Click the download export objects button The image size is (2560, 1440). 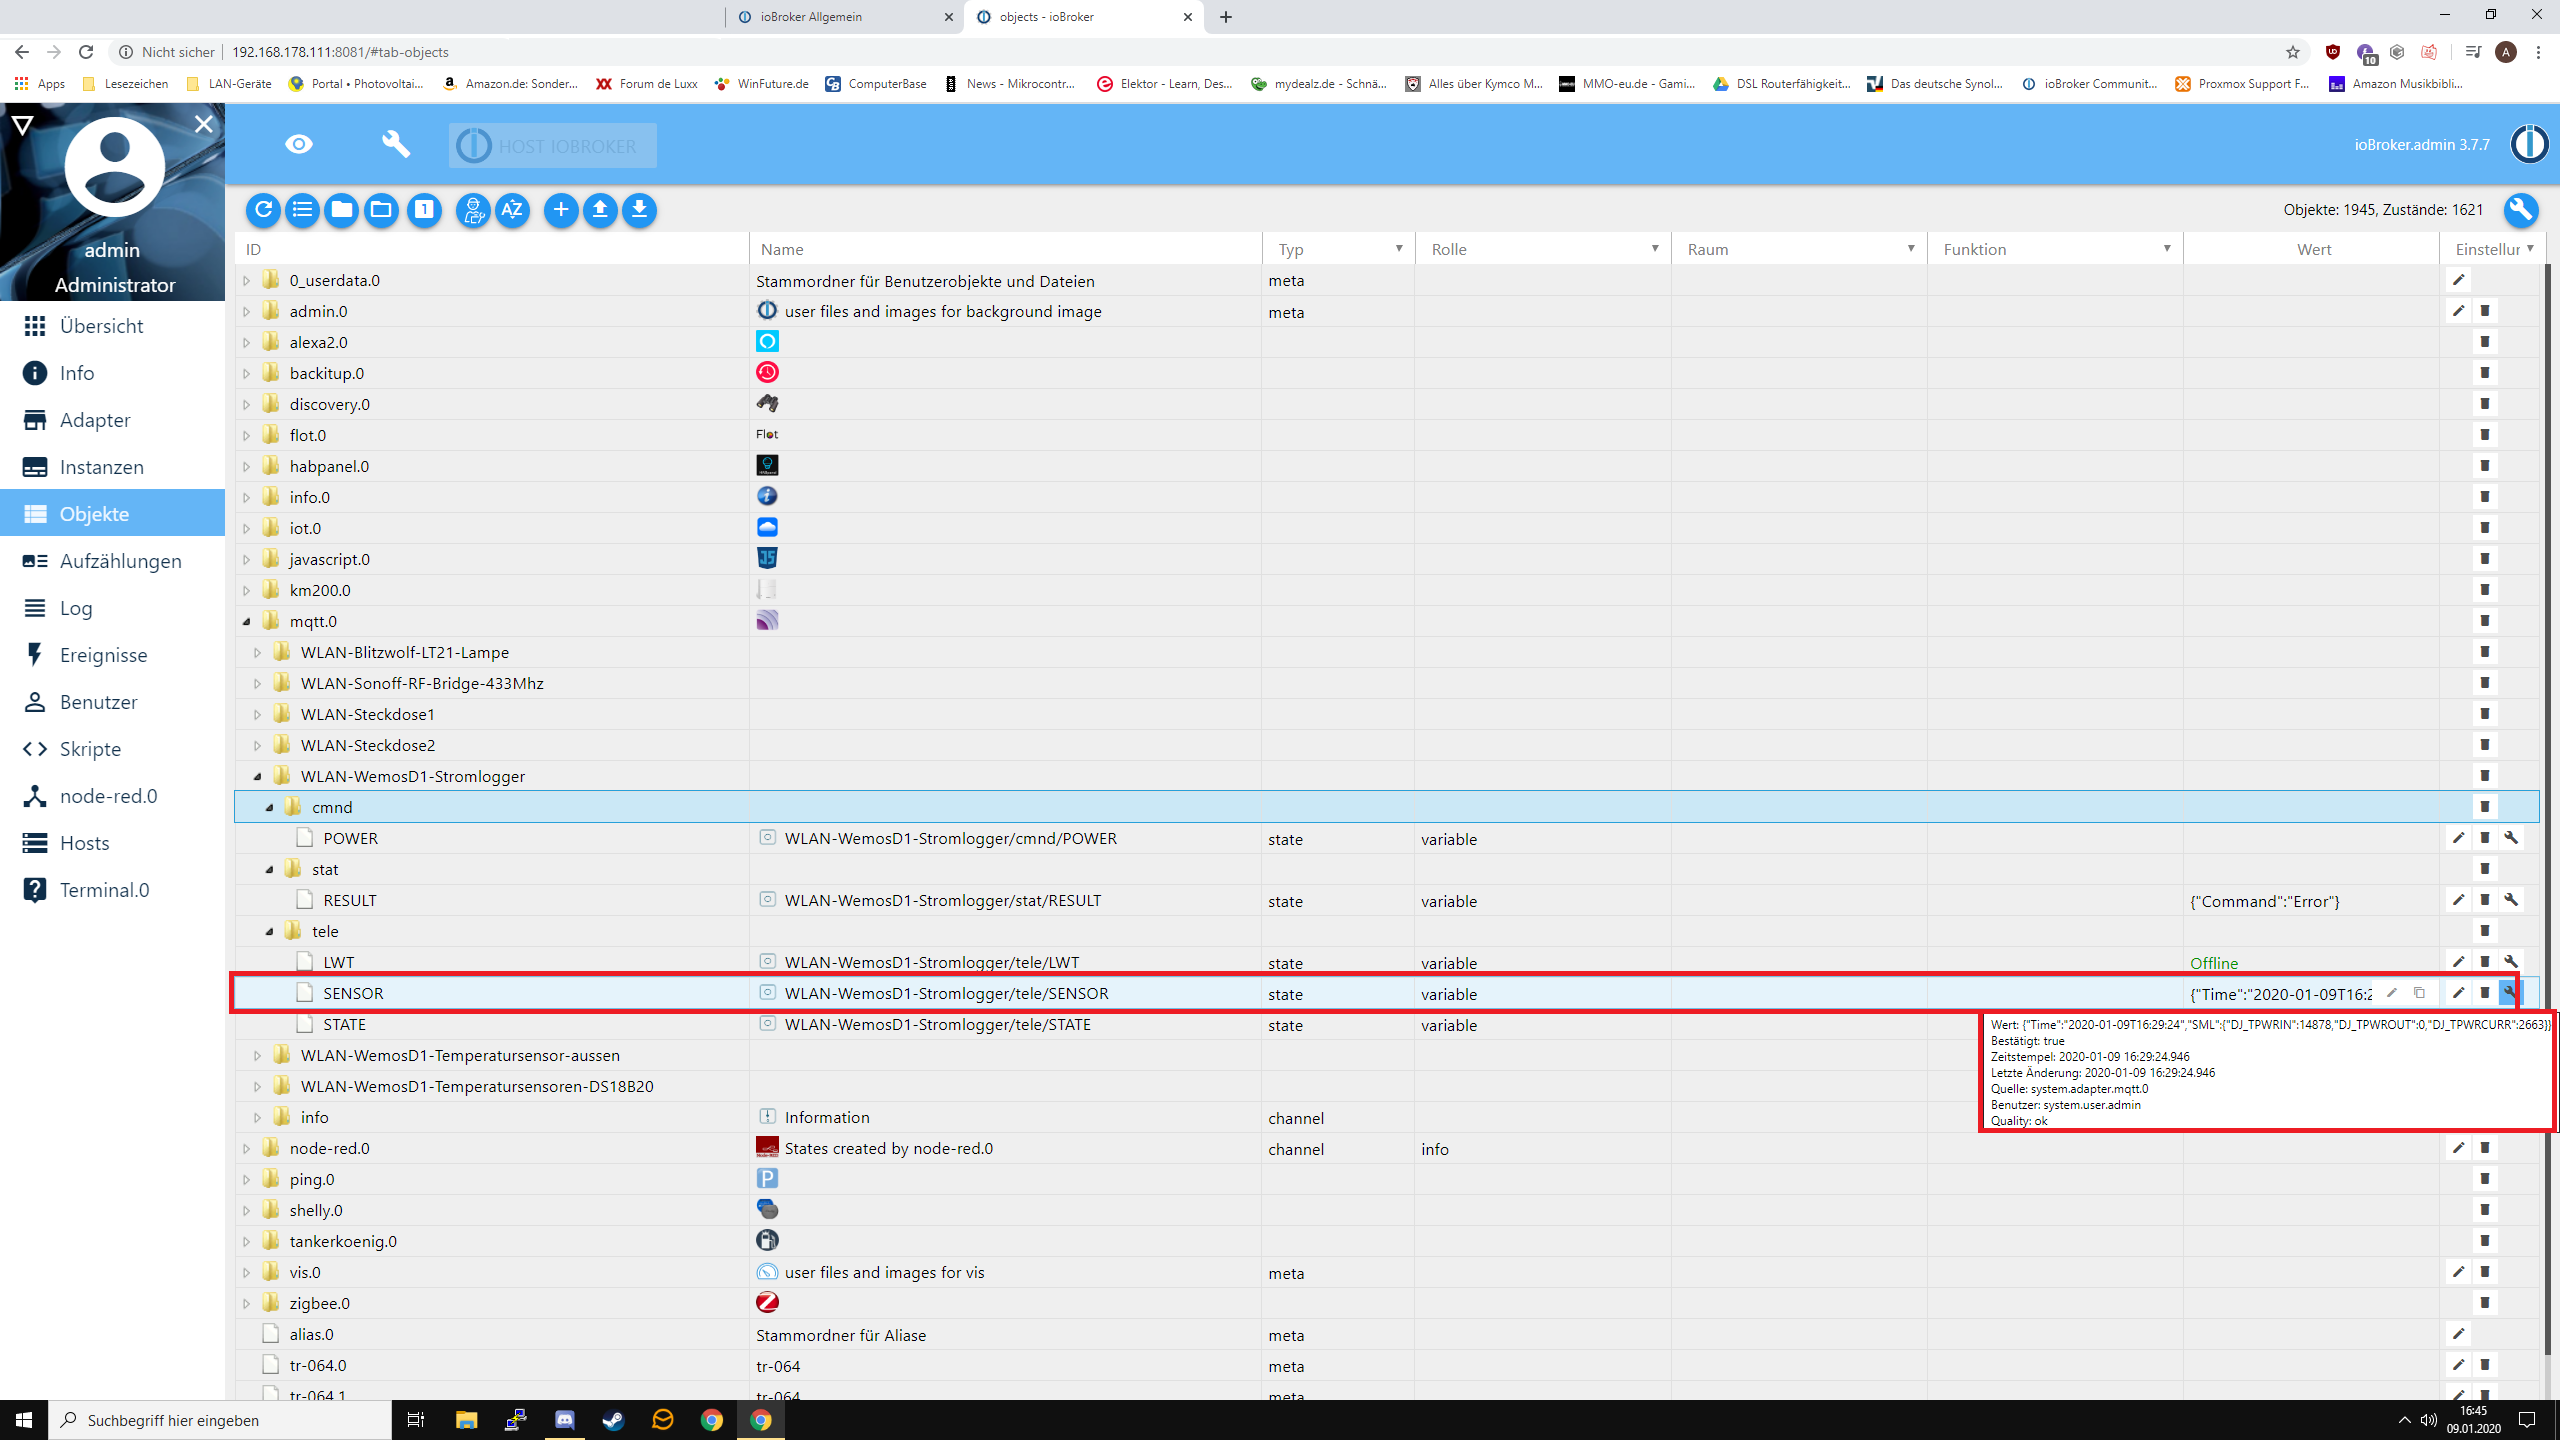[x=639, y=210]
